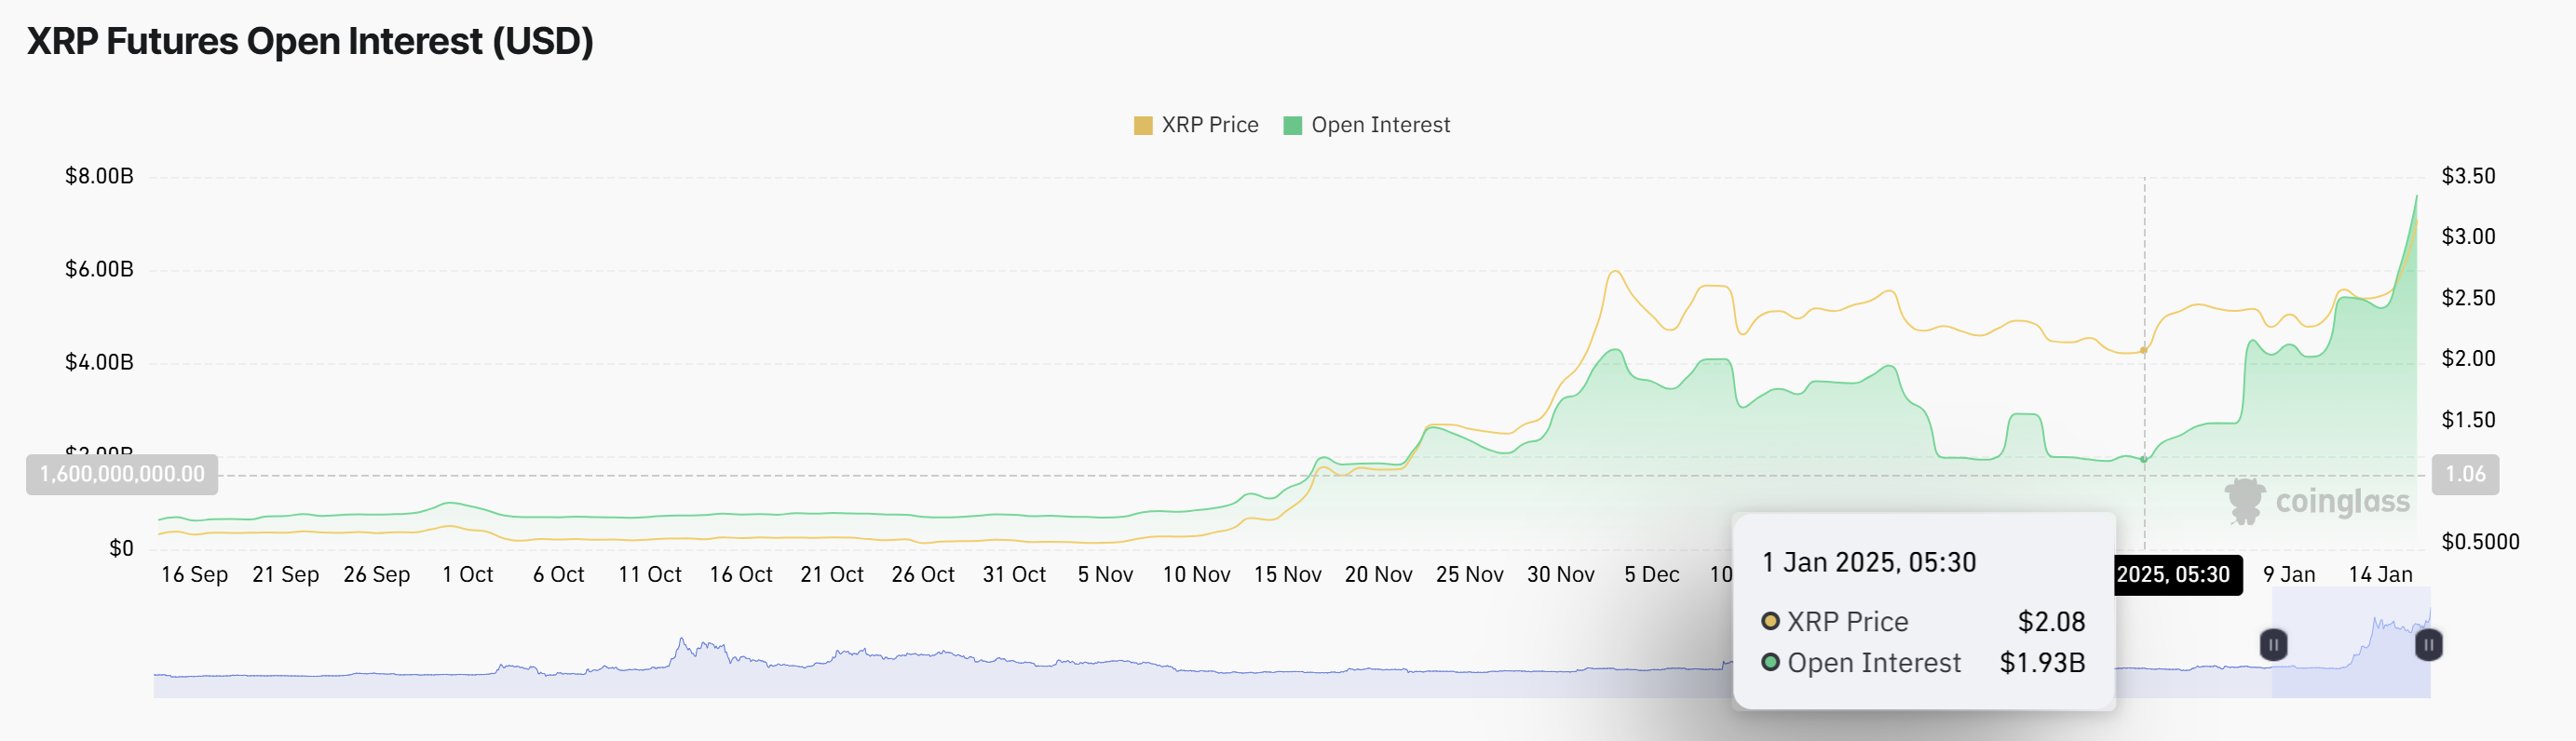Click the $2.50 right axis label
2576x741 pixels.
[2468, 298]
